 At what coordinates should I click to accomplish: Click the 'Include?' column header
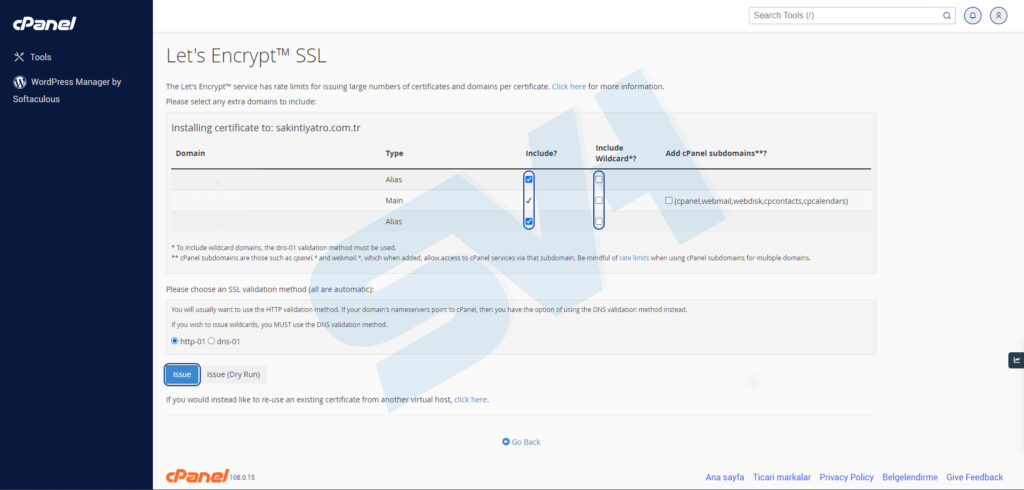pyautogui.click(x=541, y=154)
